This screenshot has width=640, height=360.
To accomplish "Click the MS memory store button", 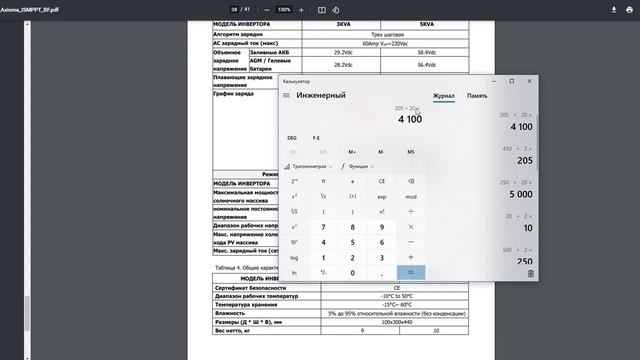I will [411, 152].
